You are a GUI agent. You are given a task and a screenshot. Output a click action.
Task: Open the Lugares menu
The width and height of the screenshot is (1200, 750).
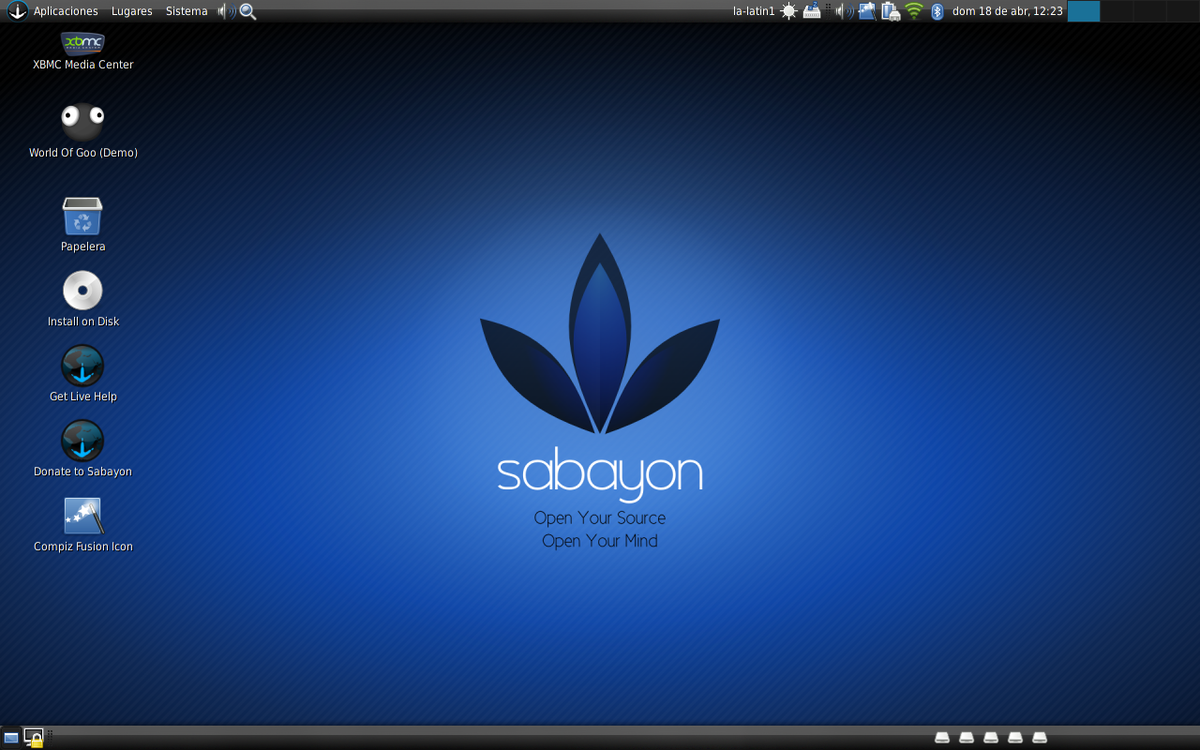[132, 11]
